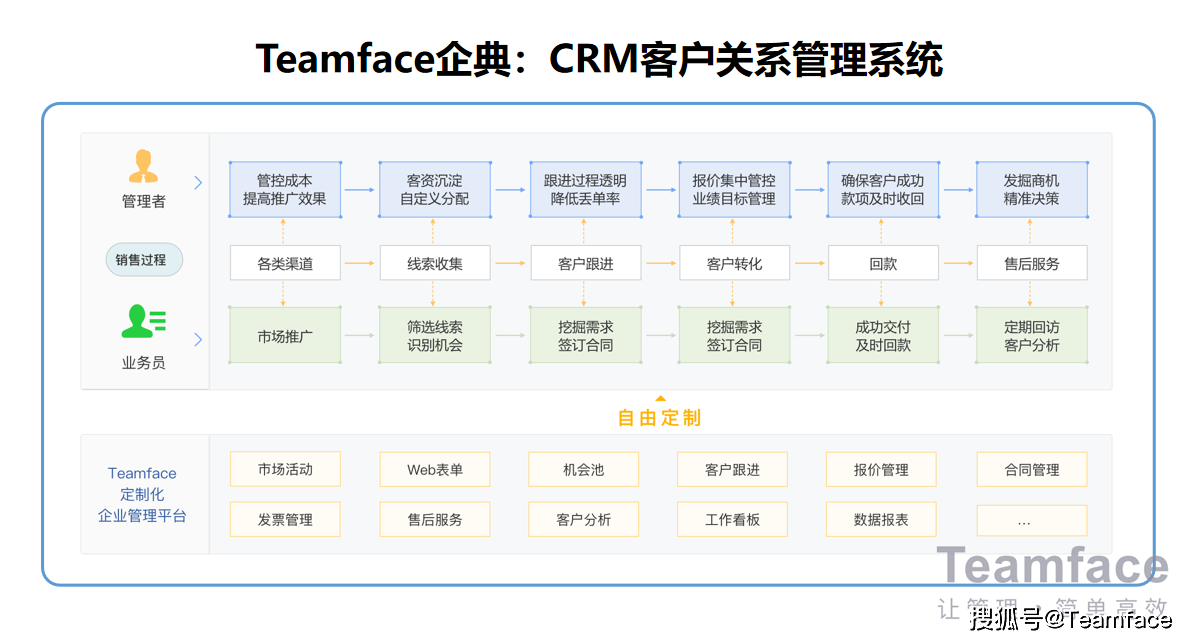Open the 发票管理 module
This screenshot has width=1198, height=644.
pos(285,519)
